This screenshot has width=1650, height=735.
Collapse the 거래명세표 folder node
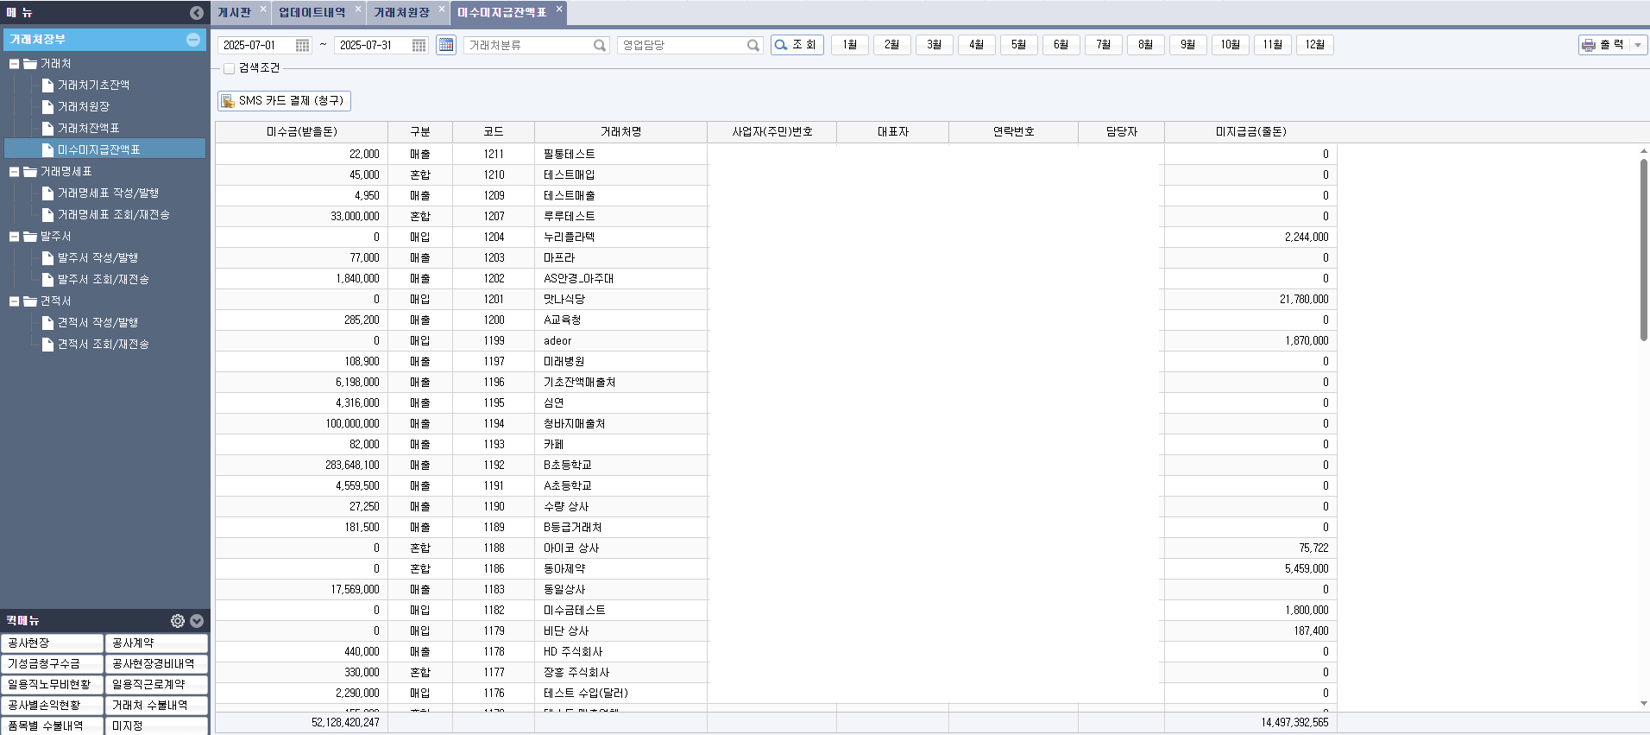(14, 172)
